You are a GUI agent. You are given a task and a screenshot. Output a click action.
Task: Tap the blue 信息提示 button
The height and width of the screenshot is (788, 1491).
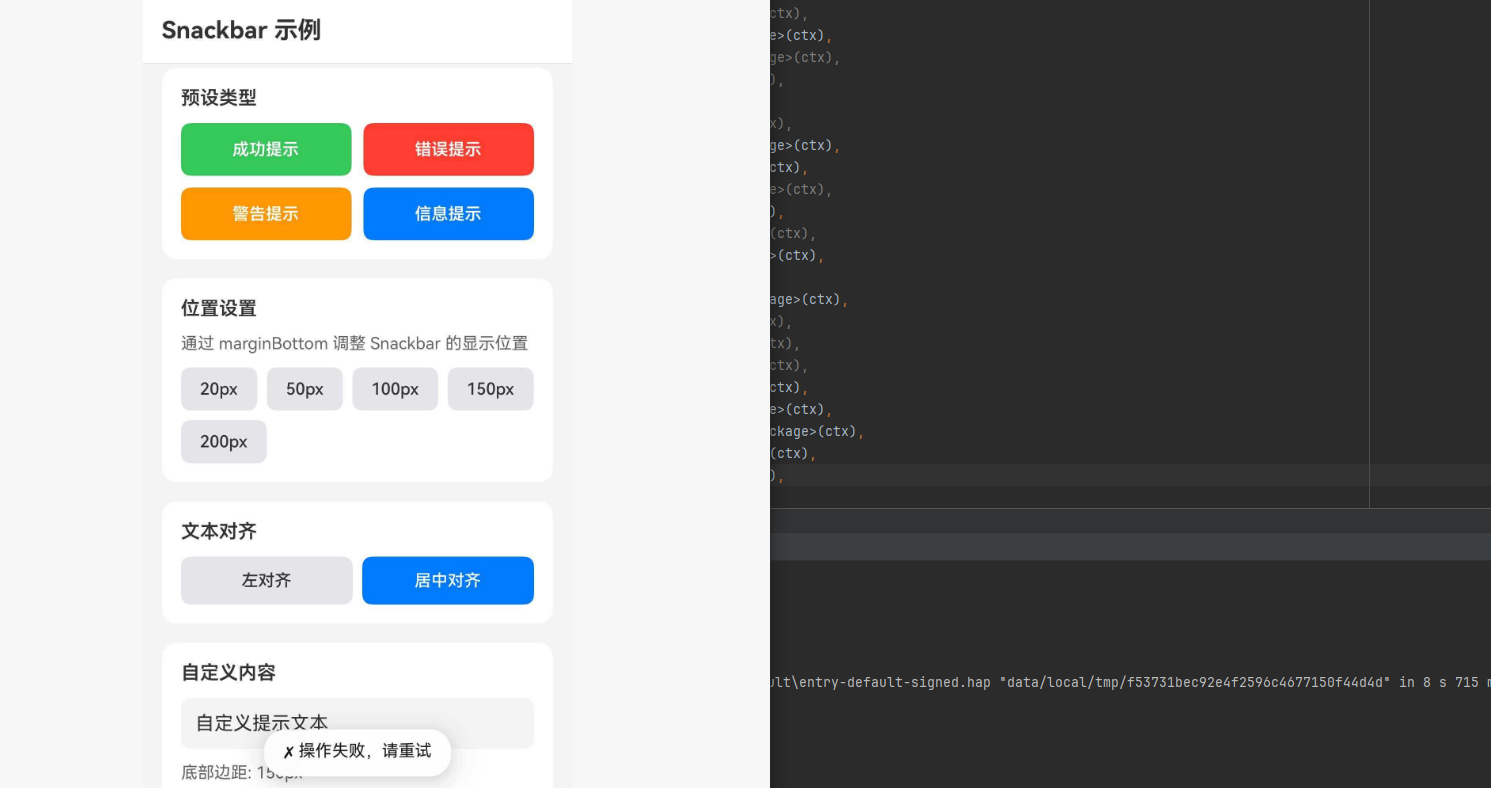[448, 214]
